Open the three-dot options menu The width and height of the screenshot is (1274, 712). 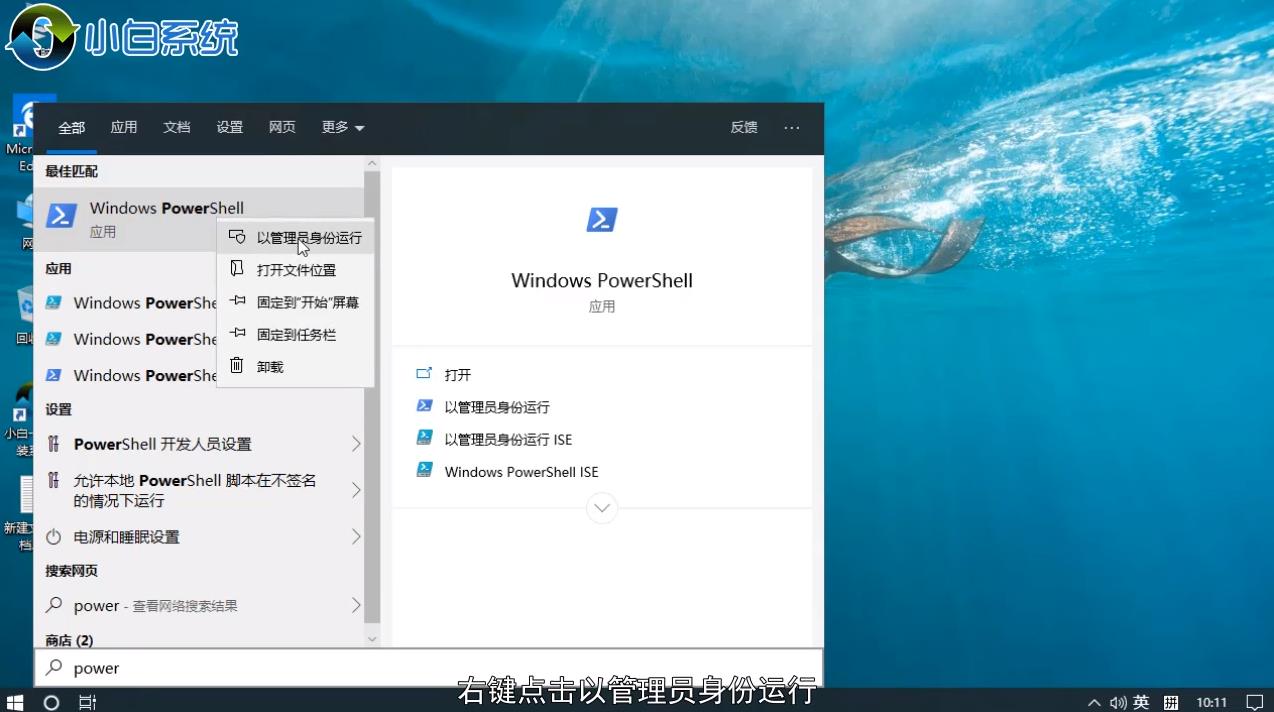click(x=792, y=127)
